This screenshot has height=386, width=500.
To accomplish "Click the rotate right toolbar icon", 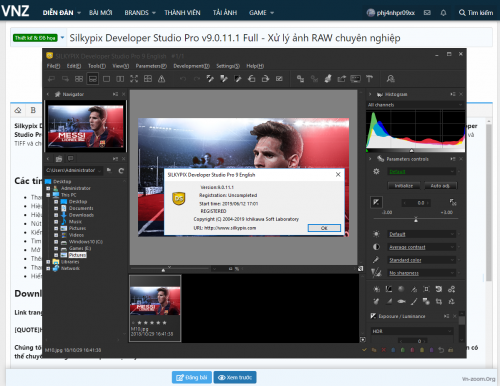I will point(265,79).
